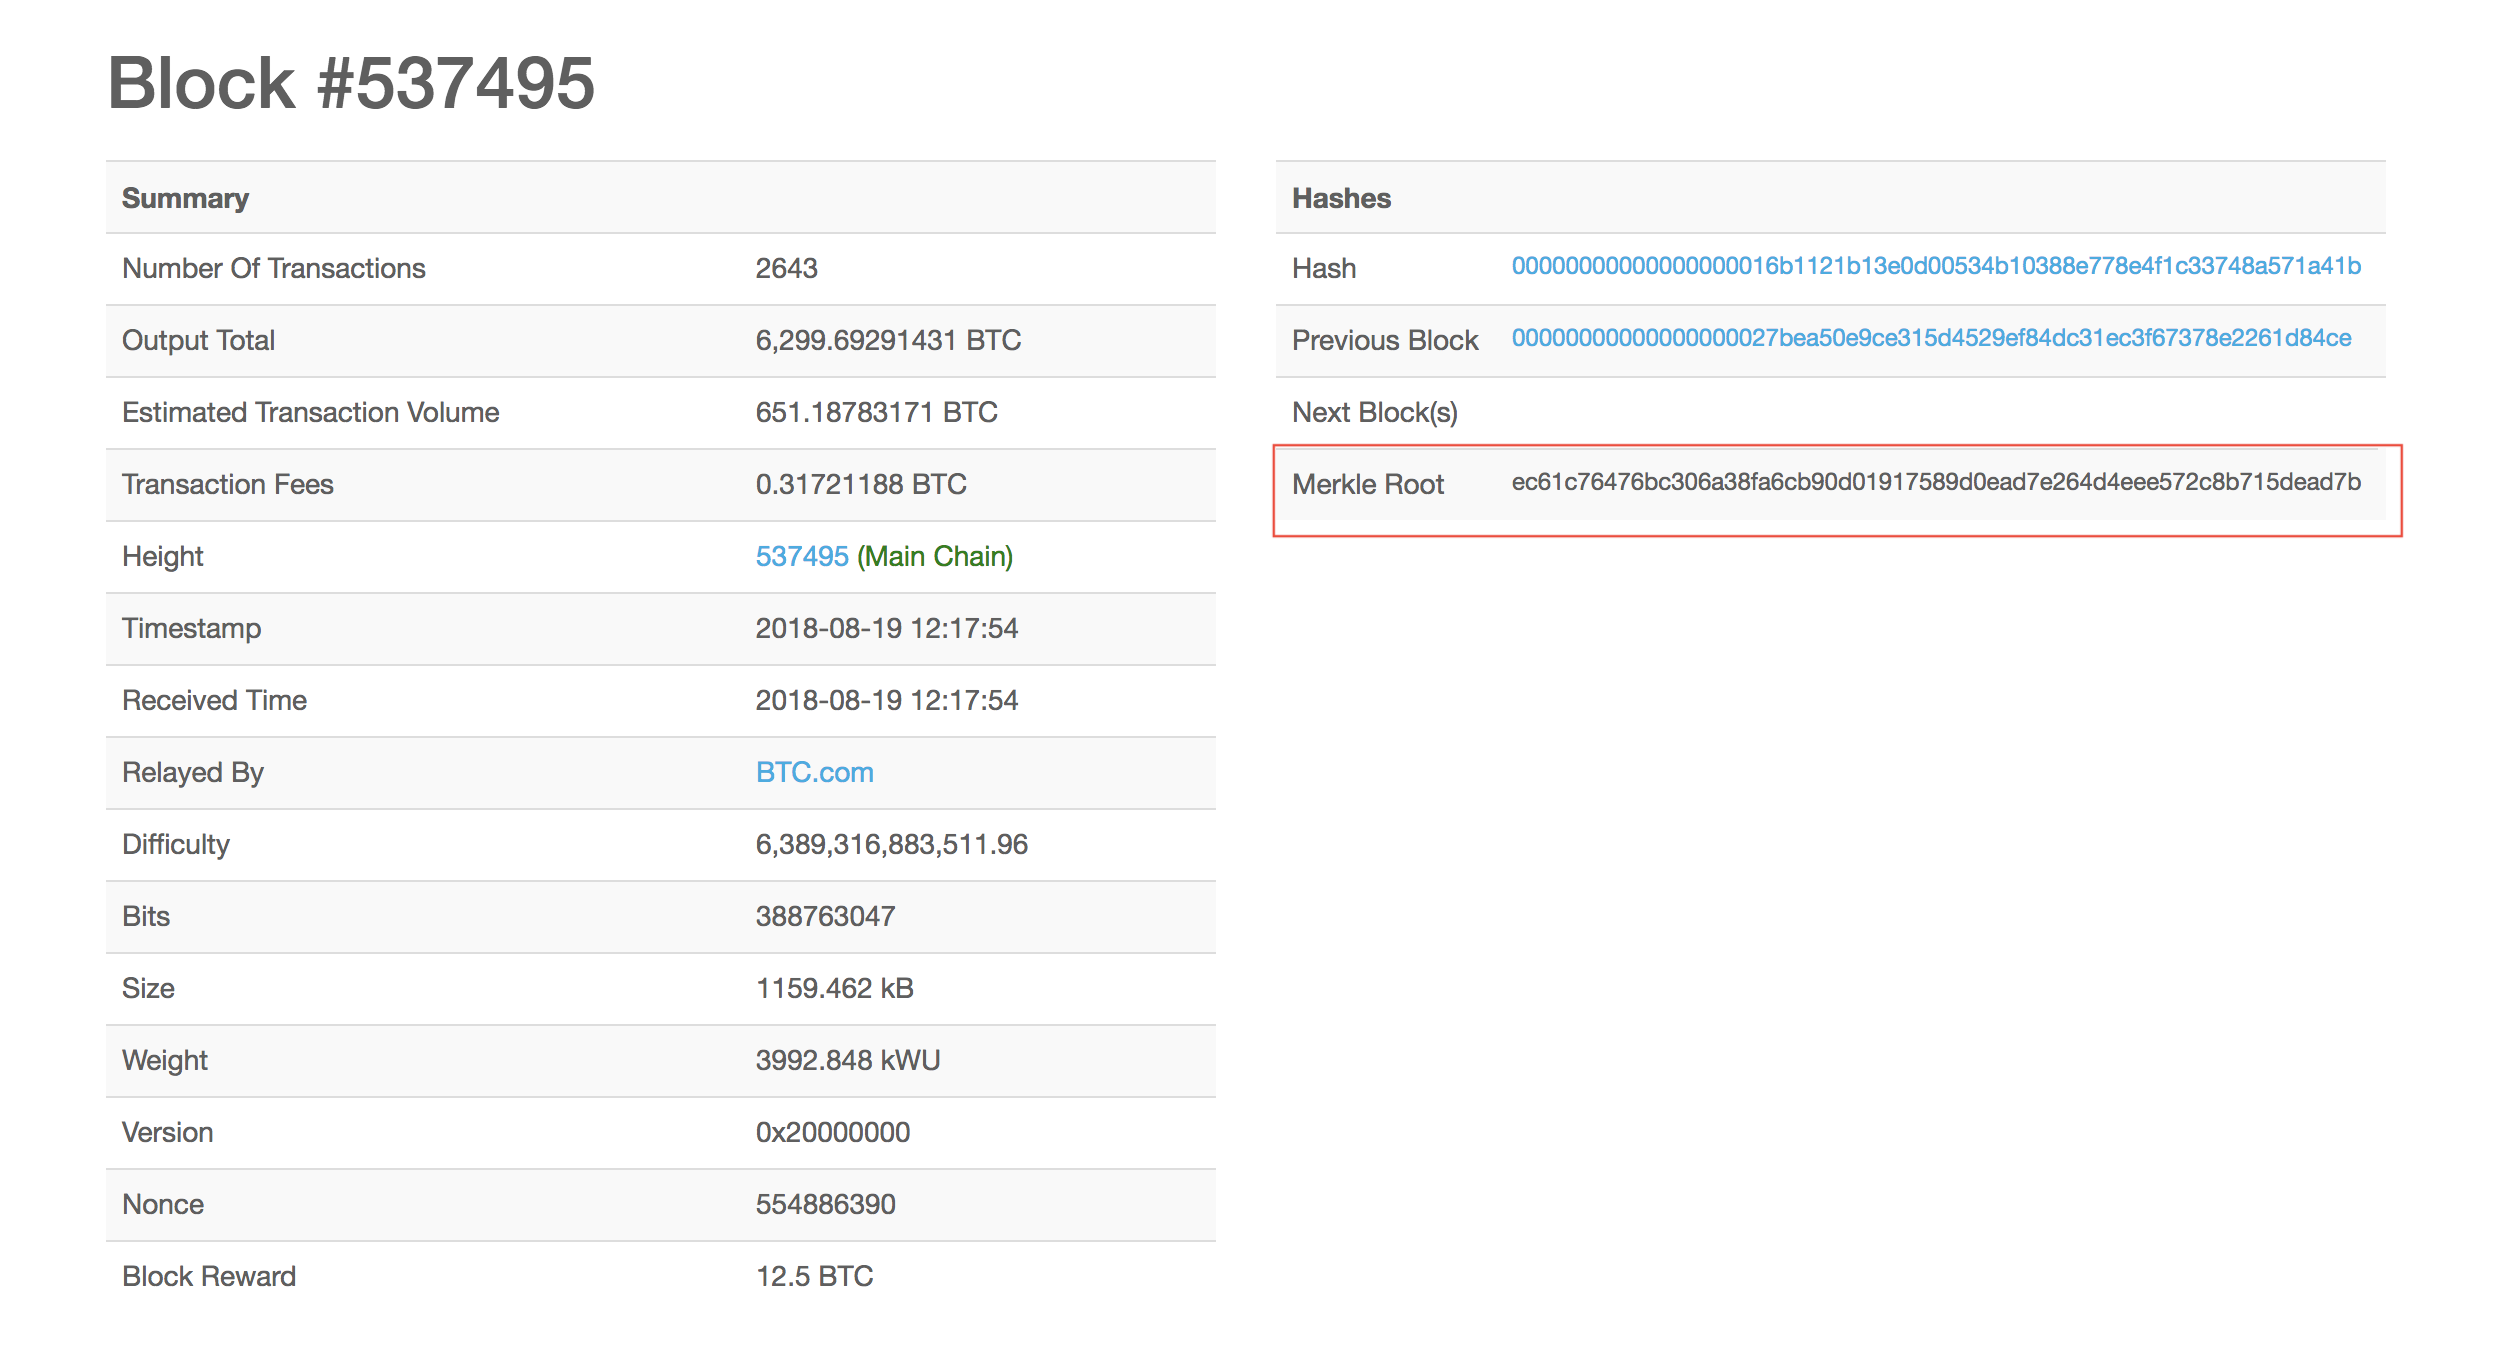Viewport: 2508px width, 1350px height.
Task: Click the Nonce value 554886390
Action: (x=825, y=1204)
